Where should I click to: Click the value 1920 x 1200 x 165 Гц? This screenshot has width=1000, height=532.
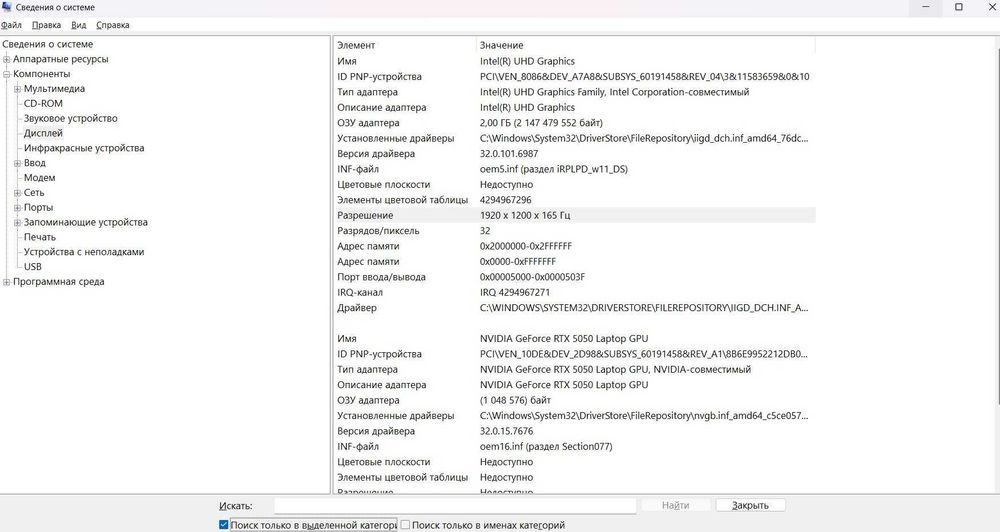525,216
